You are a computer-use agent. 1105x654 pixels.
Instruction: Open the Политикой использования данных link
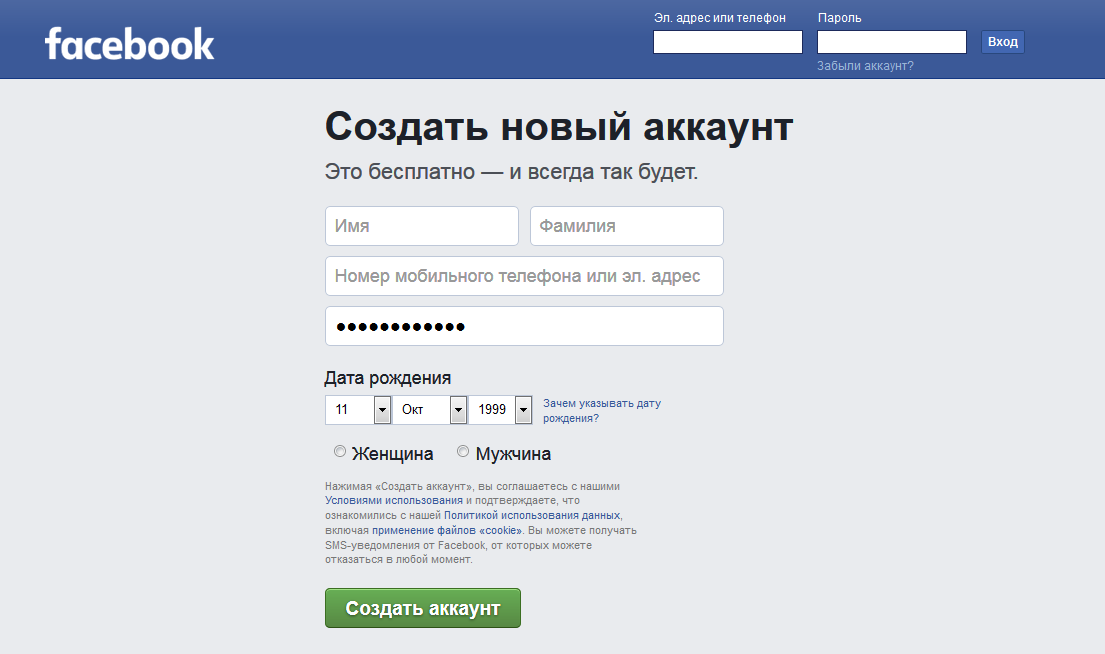point(532,515)
